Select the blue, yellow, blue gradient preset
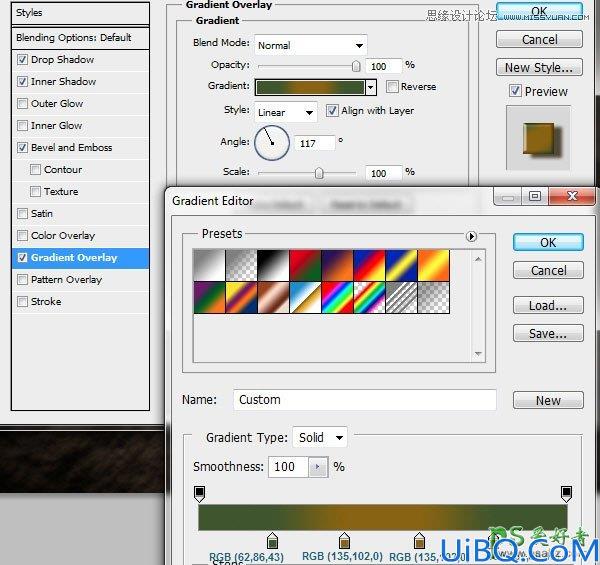This screenshot has height=565, width=600. (x=401, y=265)
